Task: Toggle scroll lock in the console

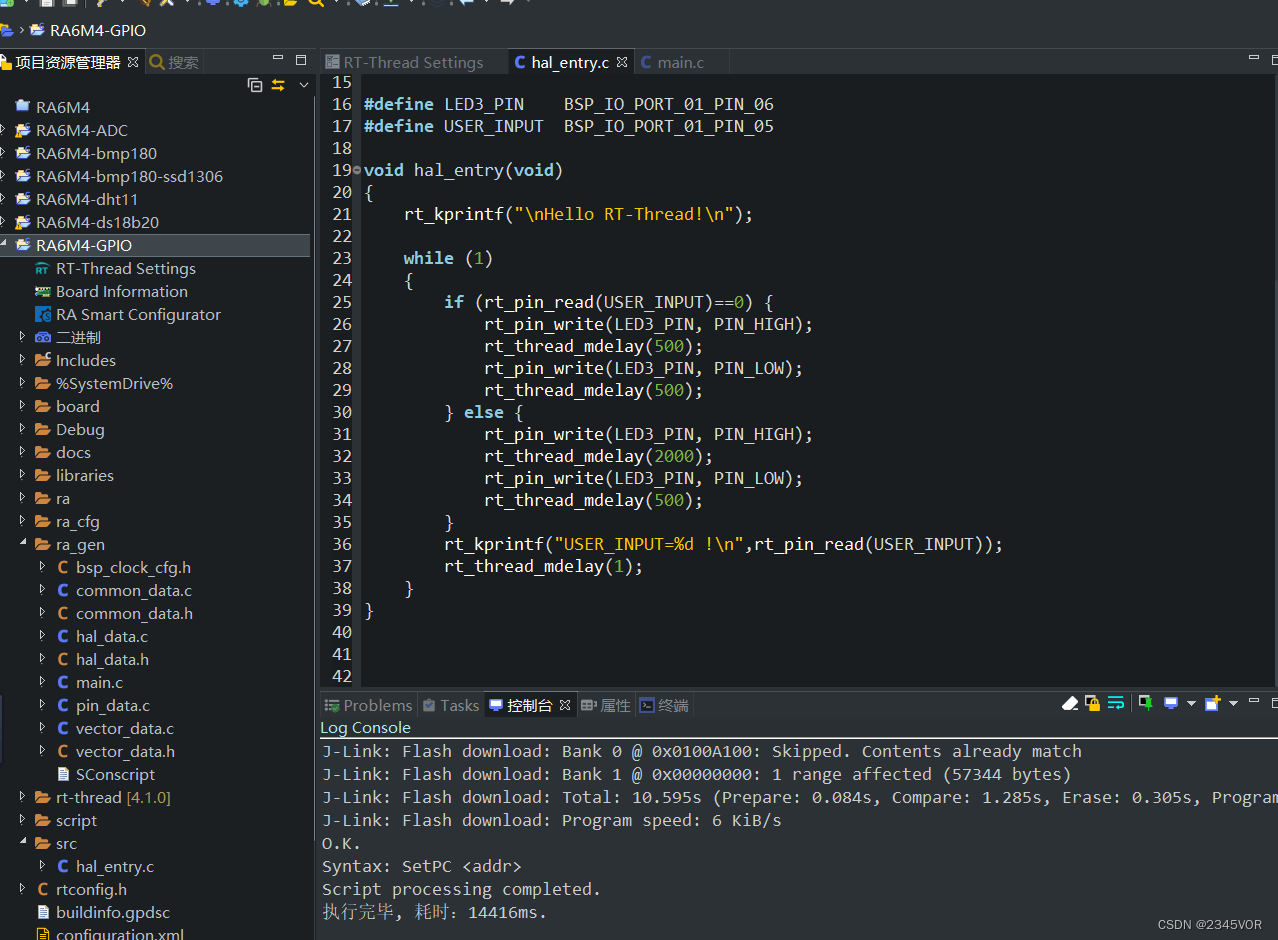Action: pos(1092,704)
